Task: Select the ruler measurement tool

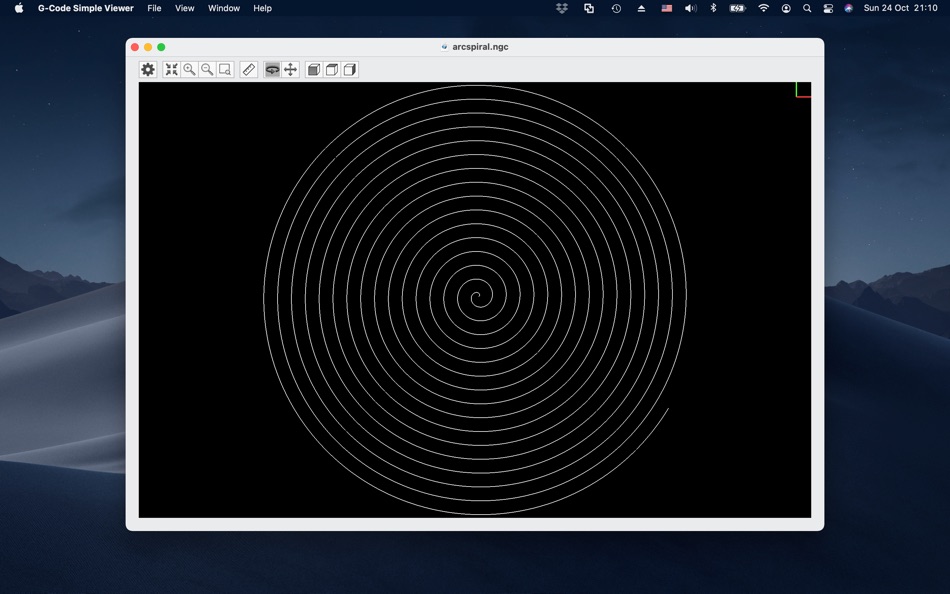Action: coord(248,70)
